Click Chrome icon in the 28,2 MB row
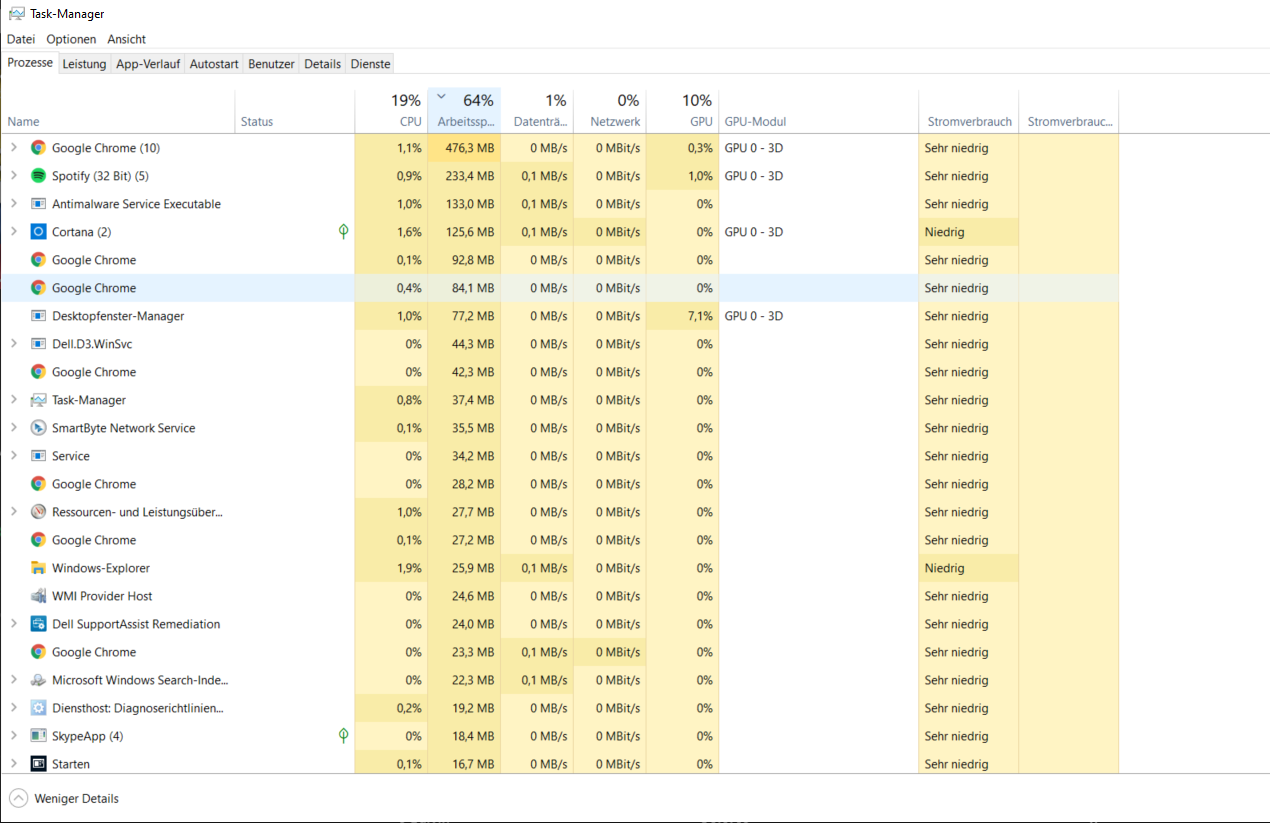Viewport: 1270px width, 823px height. pos(38,484)
